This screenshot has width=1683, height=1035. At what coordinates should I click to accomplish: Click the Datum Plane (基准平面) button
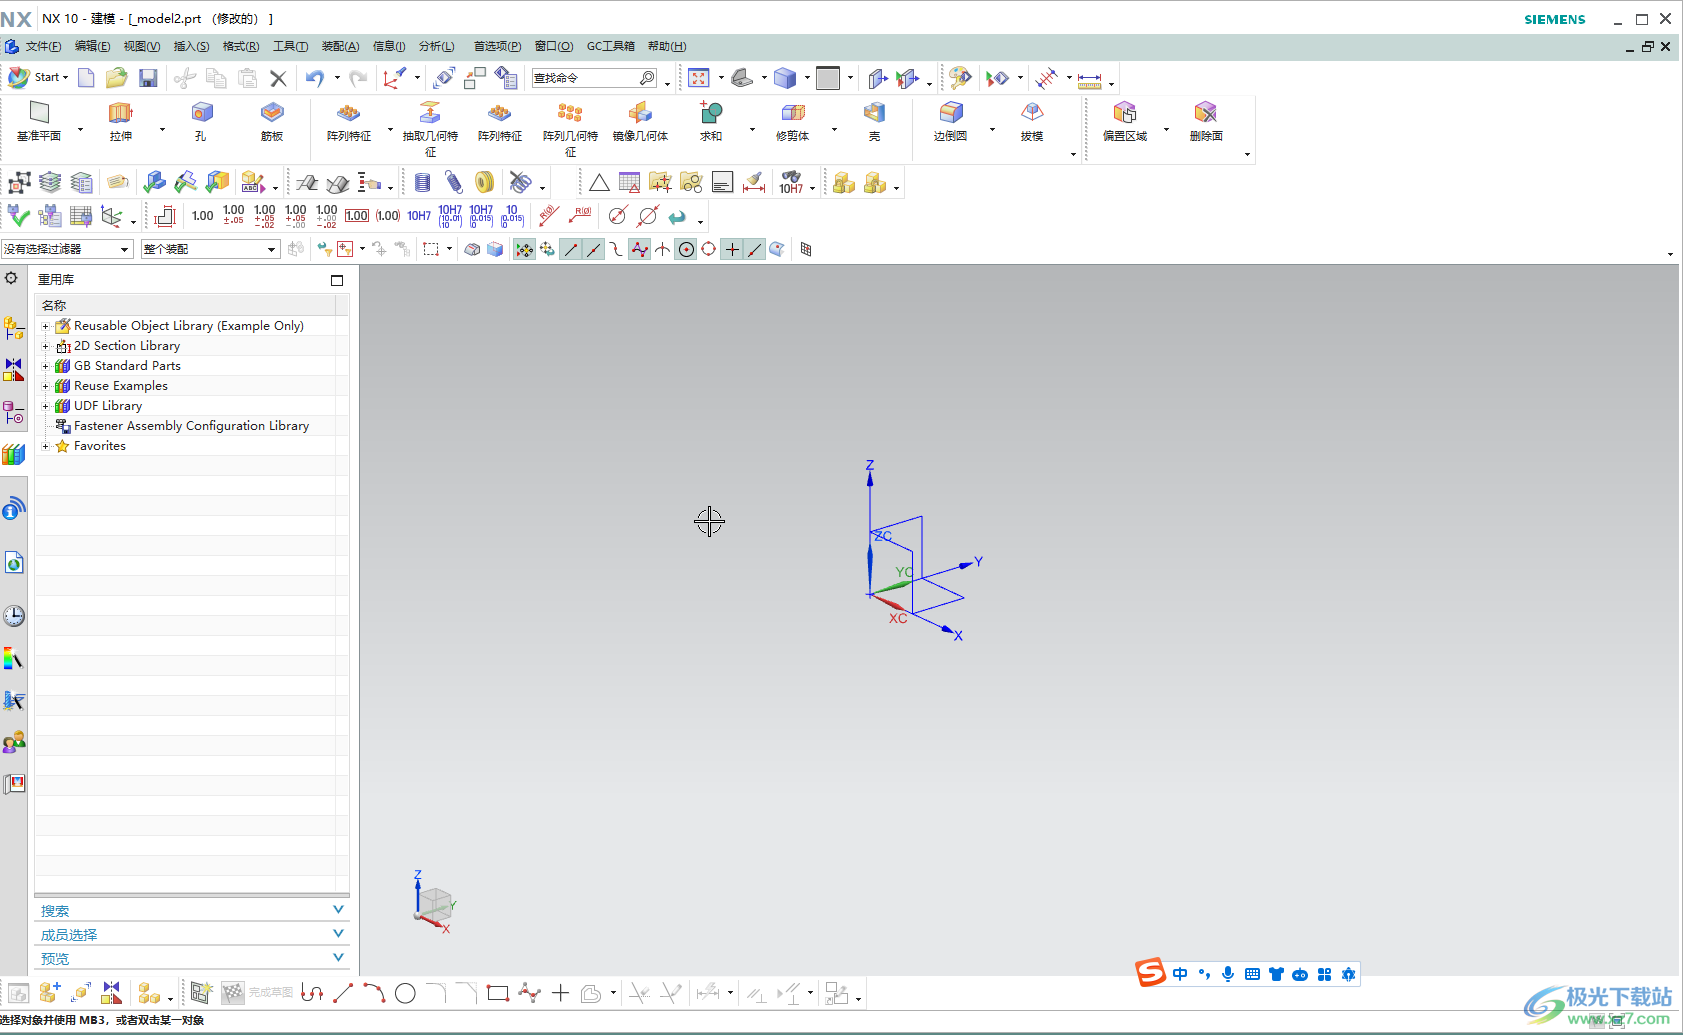[39, 121]
